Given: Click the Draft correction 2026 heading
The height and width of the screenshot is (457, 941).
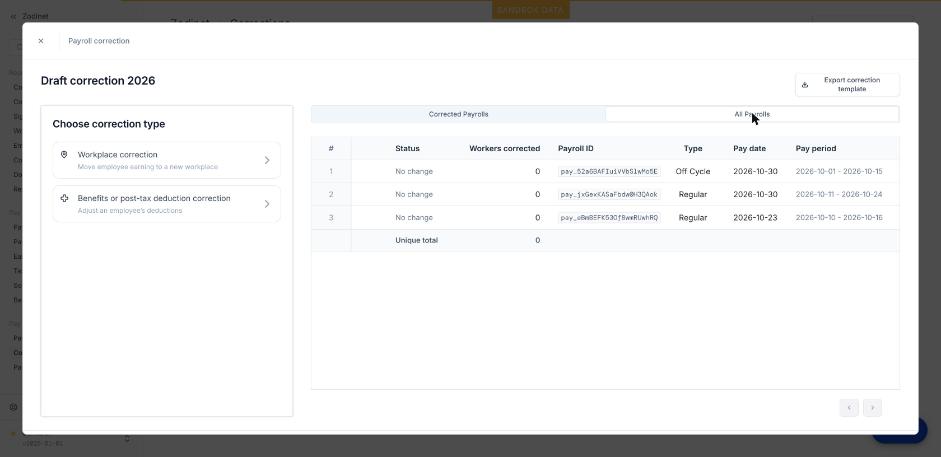Looking at the screenshot, I should click(98, 80).
